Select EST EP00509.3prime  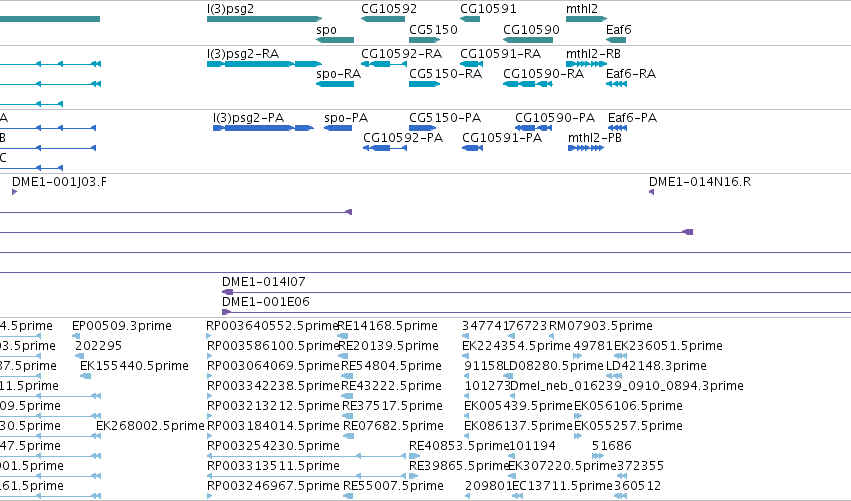click(x=122, y=326)
